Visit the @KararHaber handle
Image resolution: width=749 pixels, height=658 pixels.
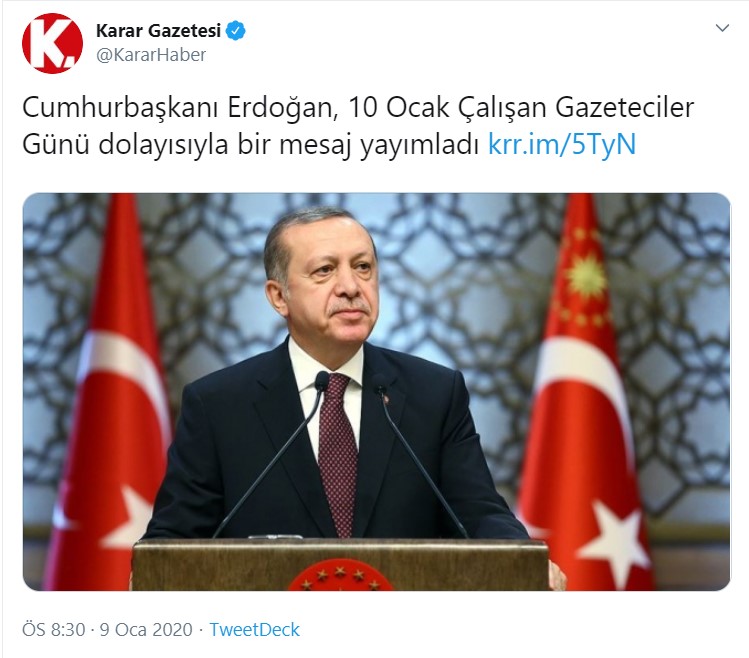tap(151, 55)
